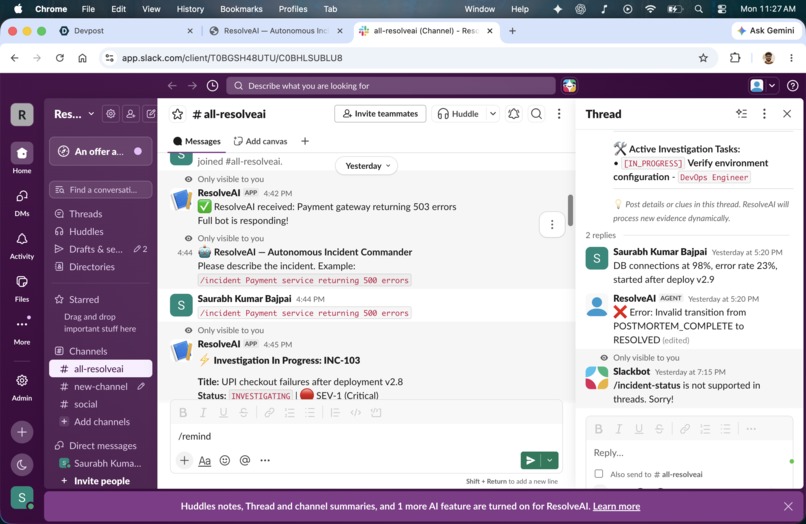
Task: Start a Huddle in channel
Action: (458, 114)
